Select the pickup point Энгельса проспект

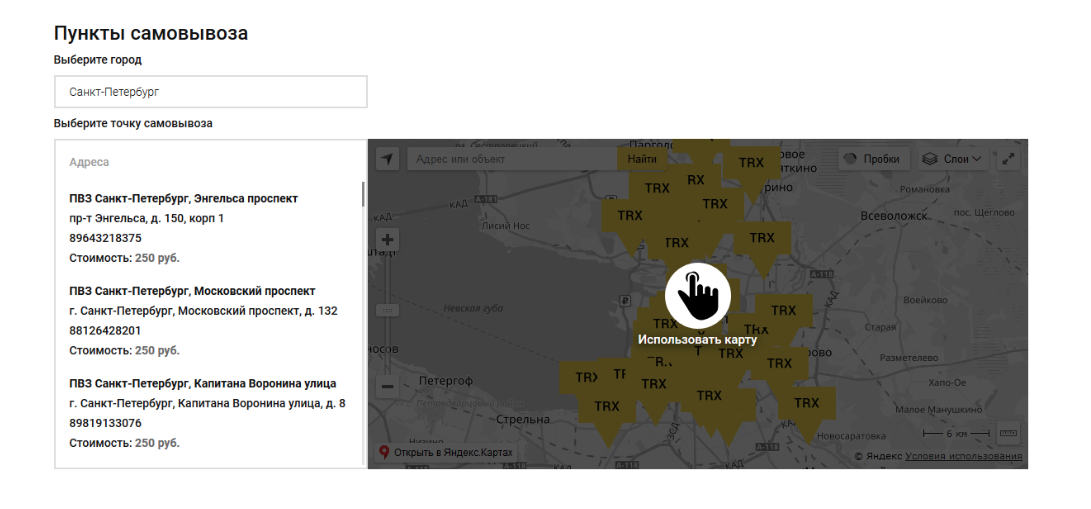(184, 198)
